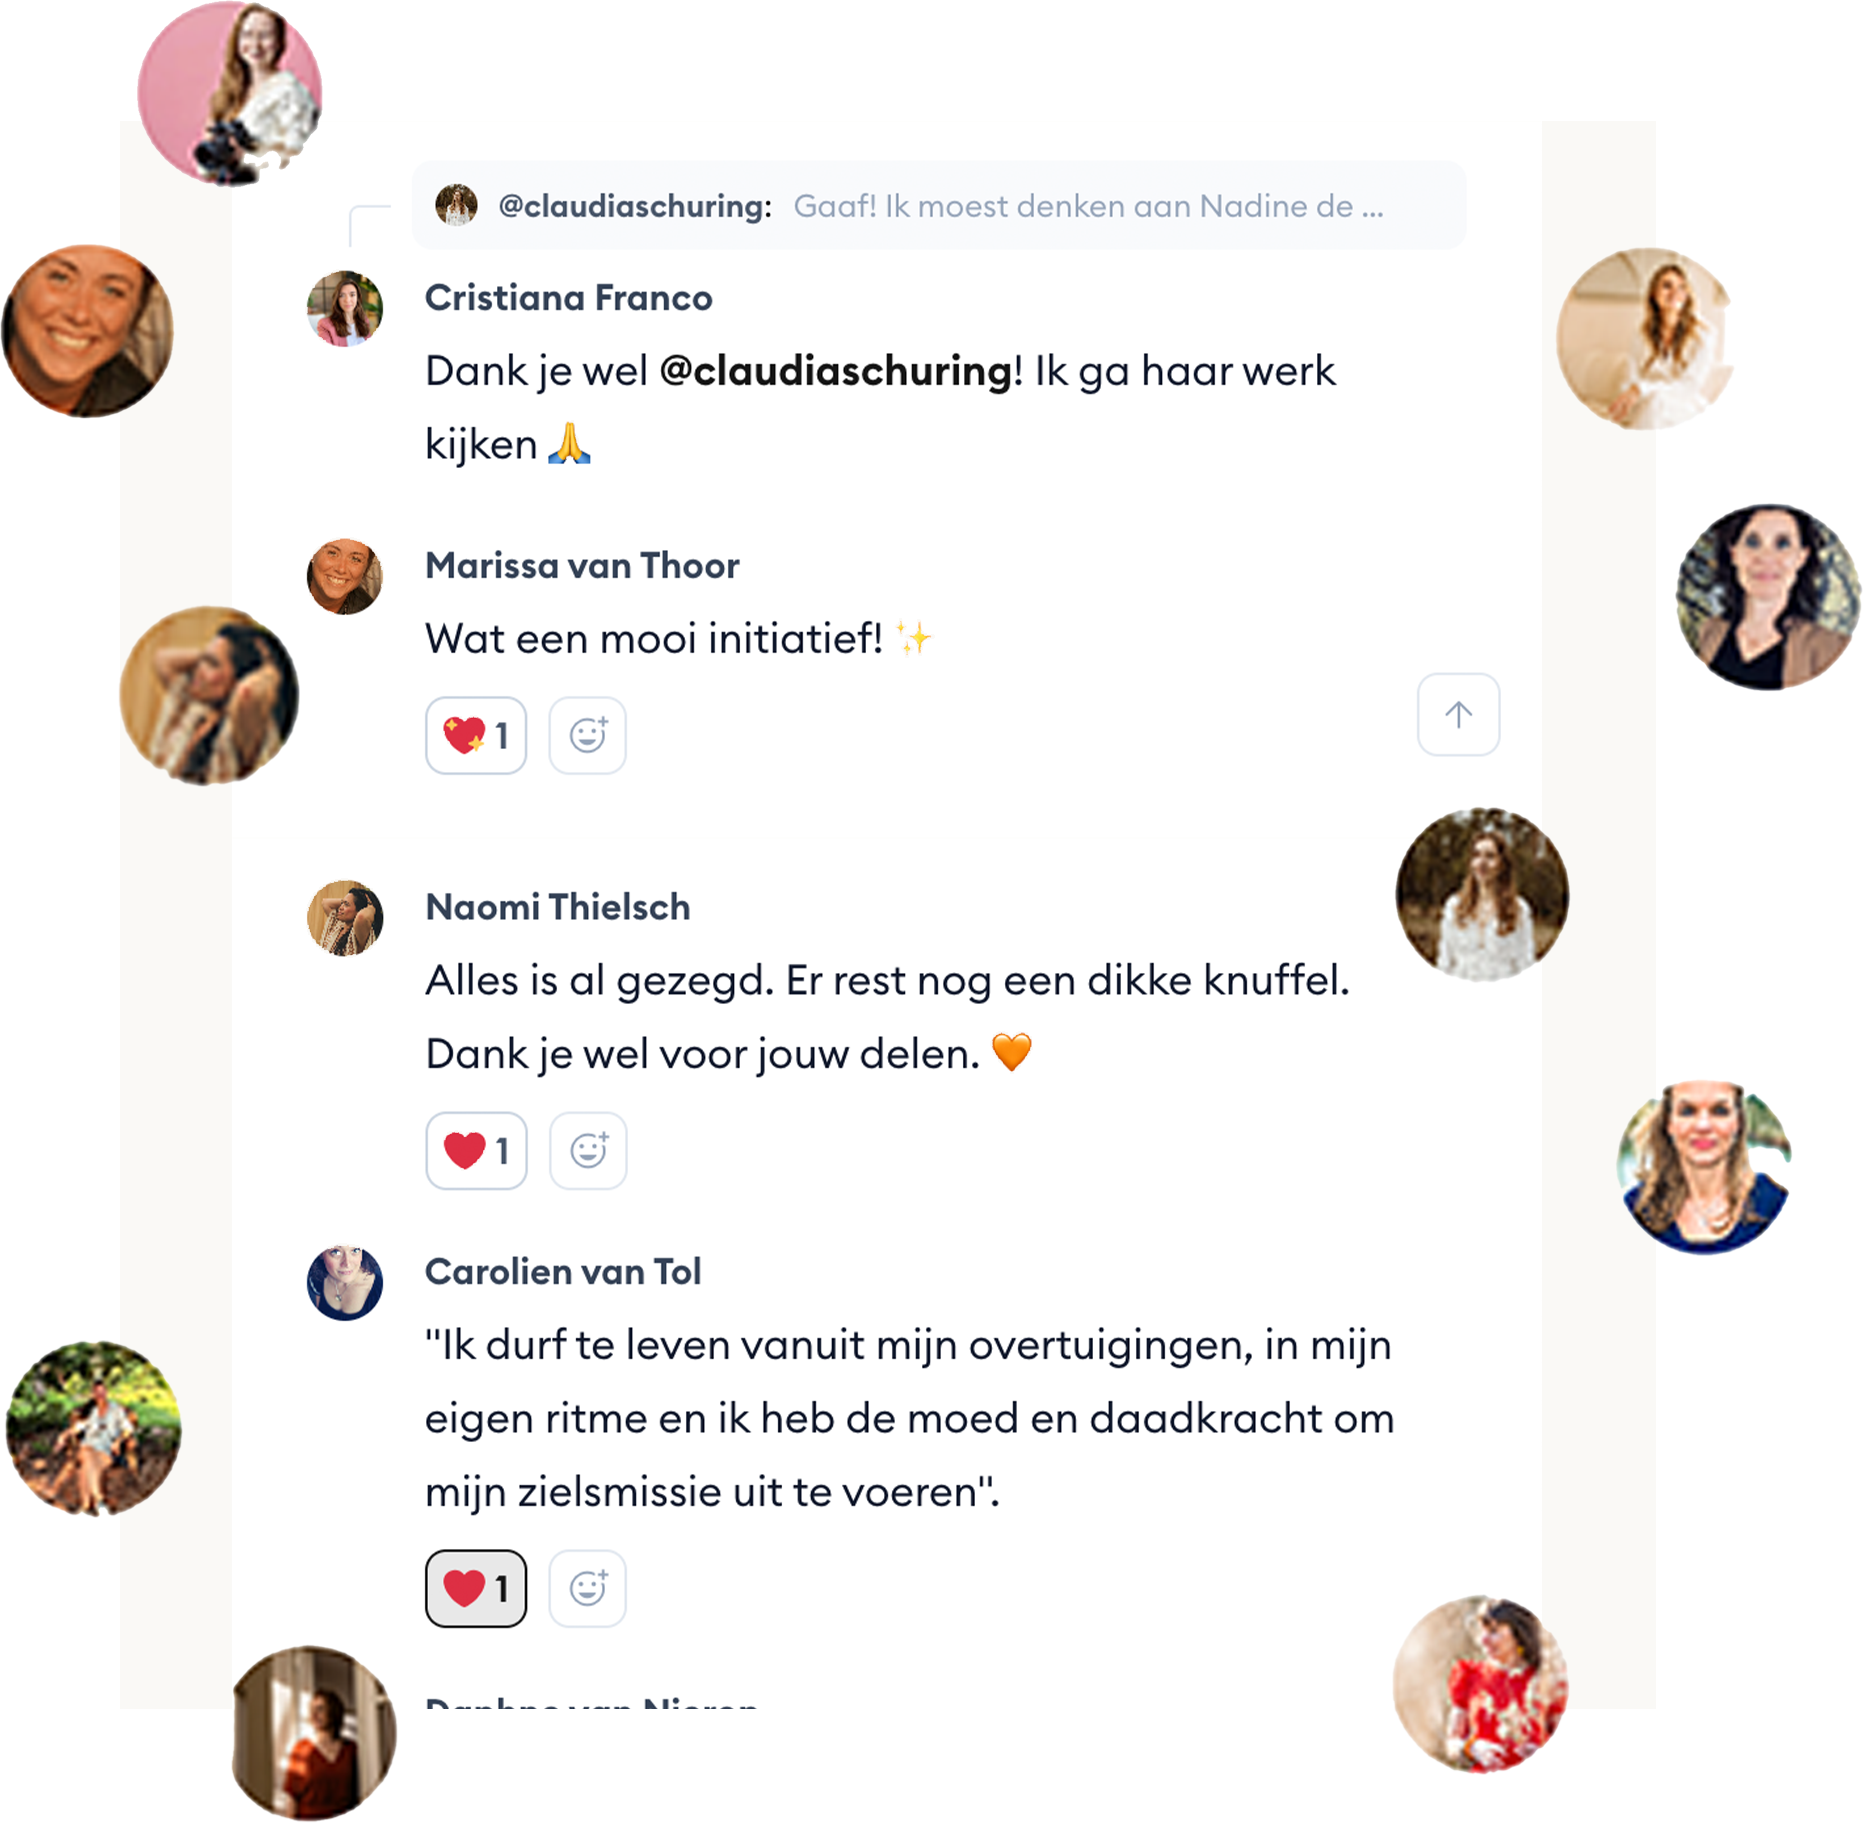Open Cristiana Franco's profile name
1863x1823 pixels.
click(568, 298)
